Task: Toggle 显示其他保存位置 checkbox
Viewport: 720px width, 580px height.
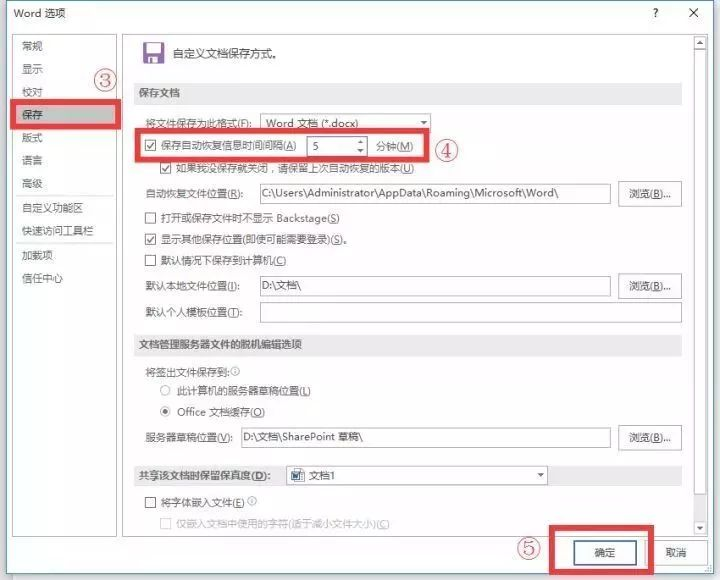Action: coord(151,239)
